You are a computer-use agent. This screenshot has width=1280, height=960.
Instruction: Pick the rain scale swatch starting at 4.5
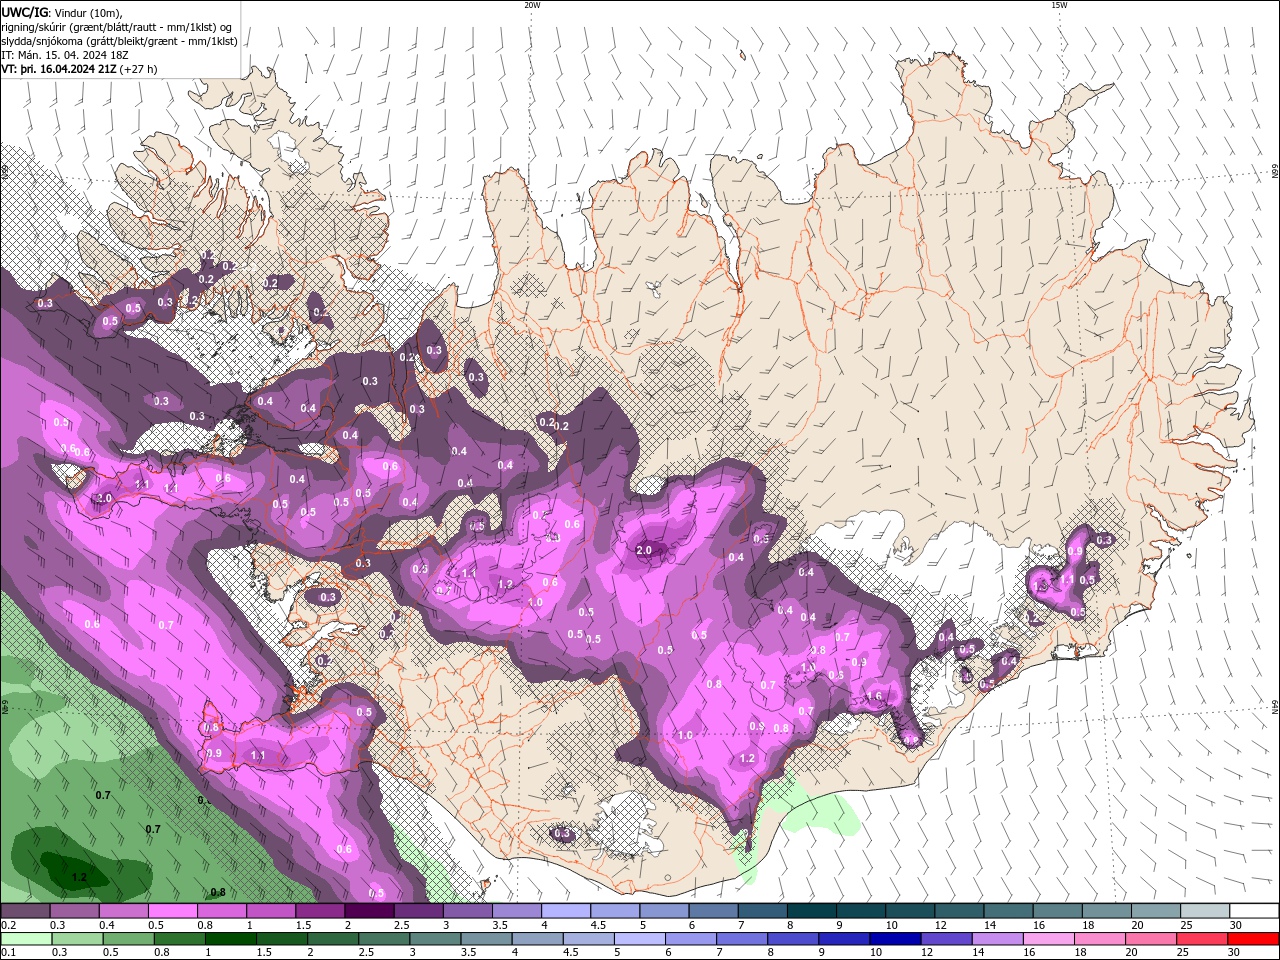point(588,939)
